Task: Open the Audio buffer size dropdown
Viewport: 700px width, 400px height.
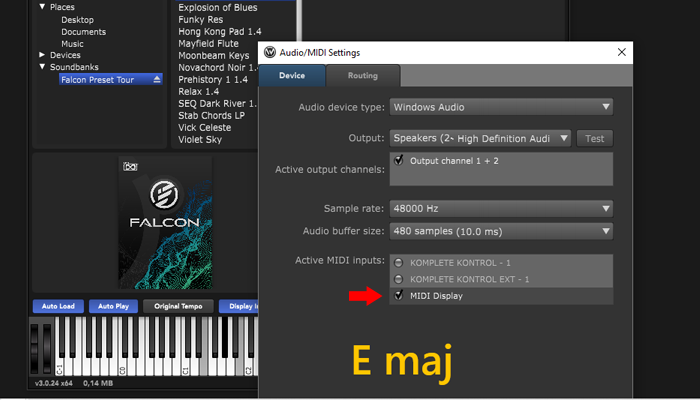Action: (x=501, y=231)
